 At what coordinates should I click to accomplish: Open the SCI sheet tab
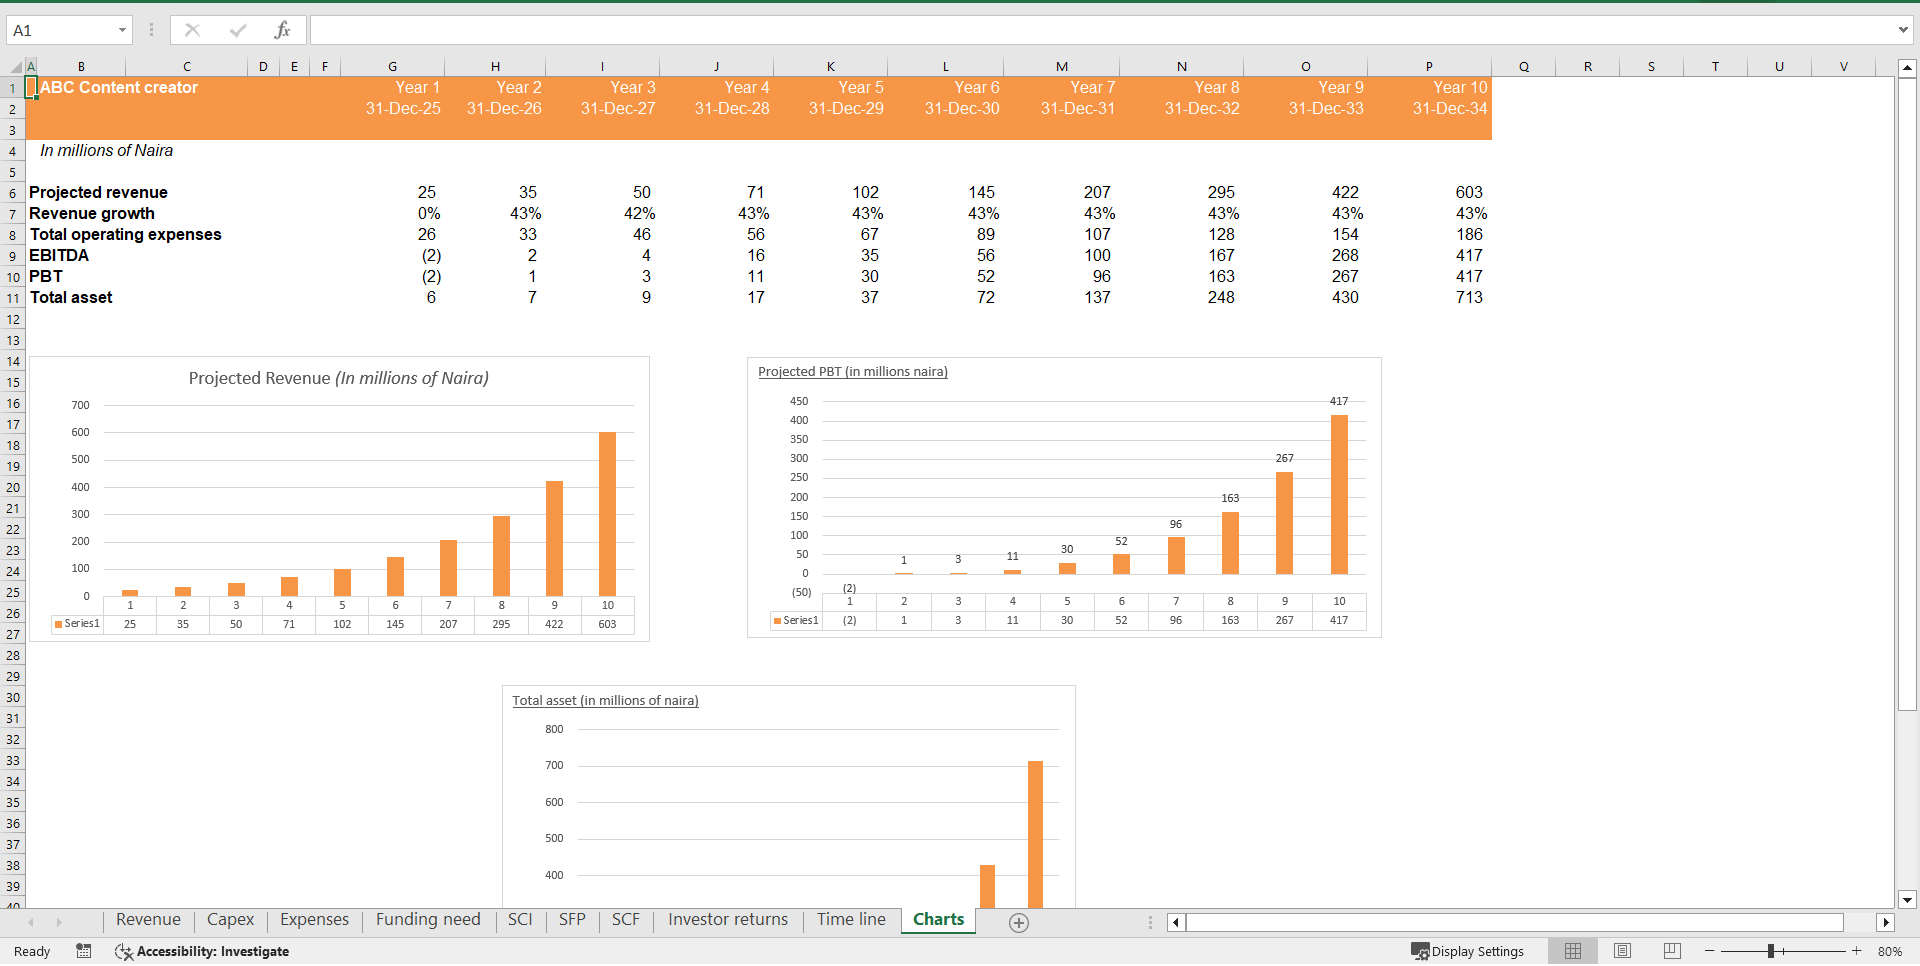coord(520,920)
